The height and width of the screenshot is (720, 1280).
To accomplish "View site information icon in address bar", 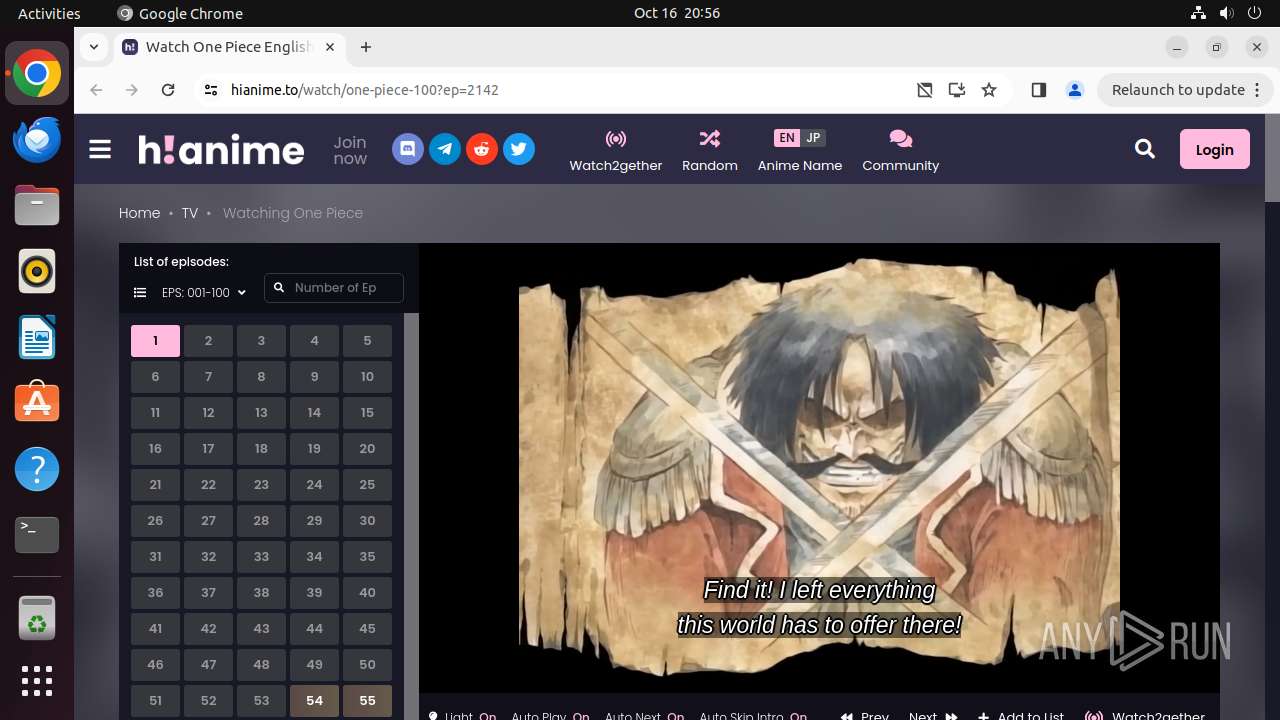I will (210, 90).
